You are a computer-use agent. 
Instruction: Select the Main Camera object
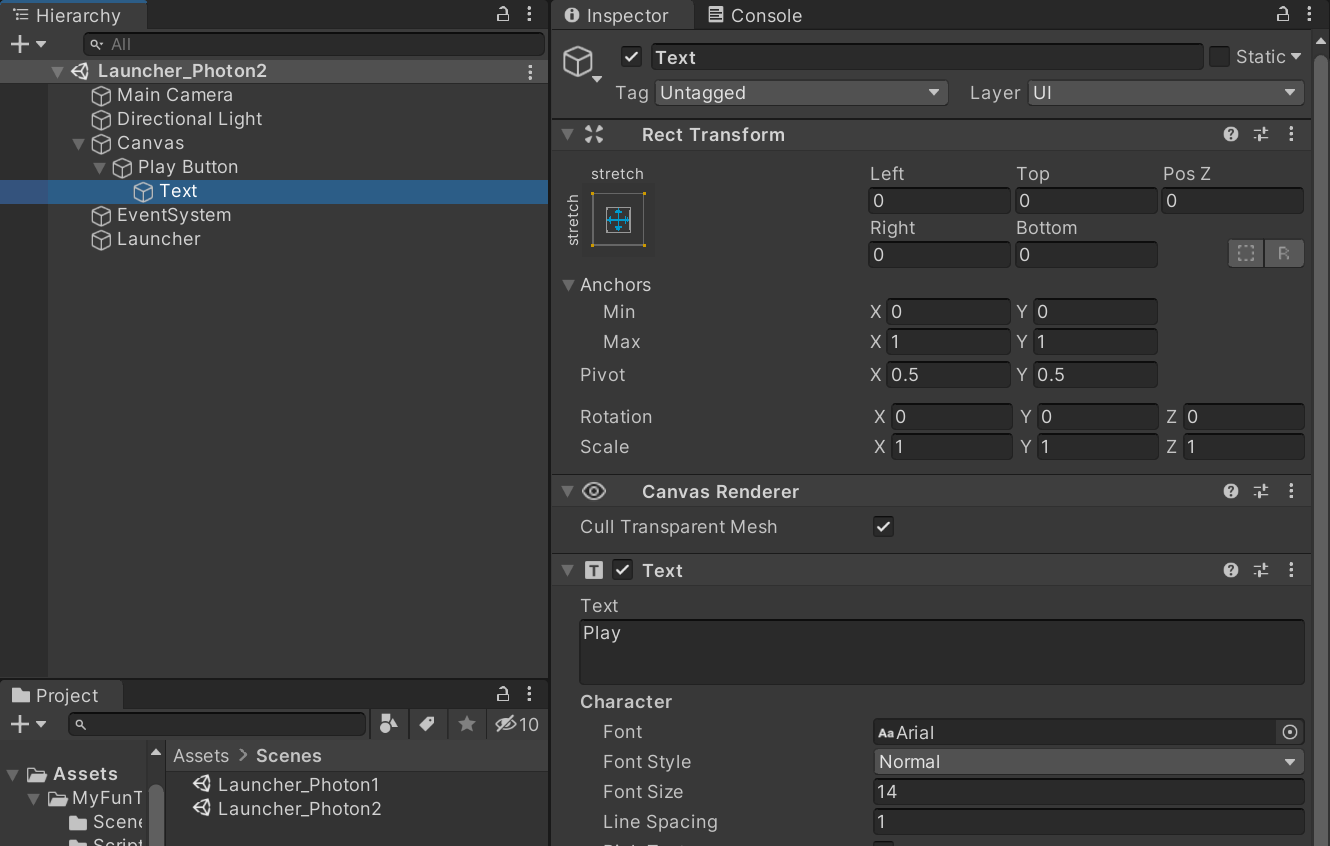coord(175,95)
